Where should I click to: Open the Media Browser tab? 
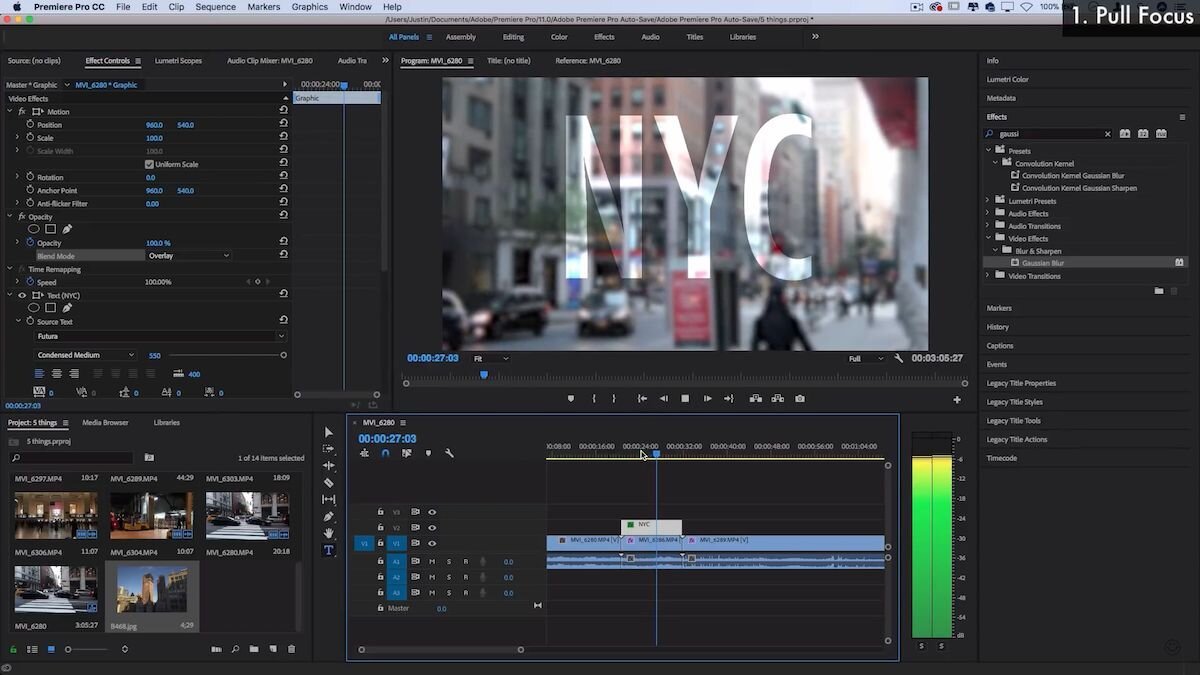click(x=105, y=423)
